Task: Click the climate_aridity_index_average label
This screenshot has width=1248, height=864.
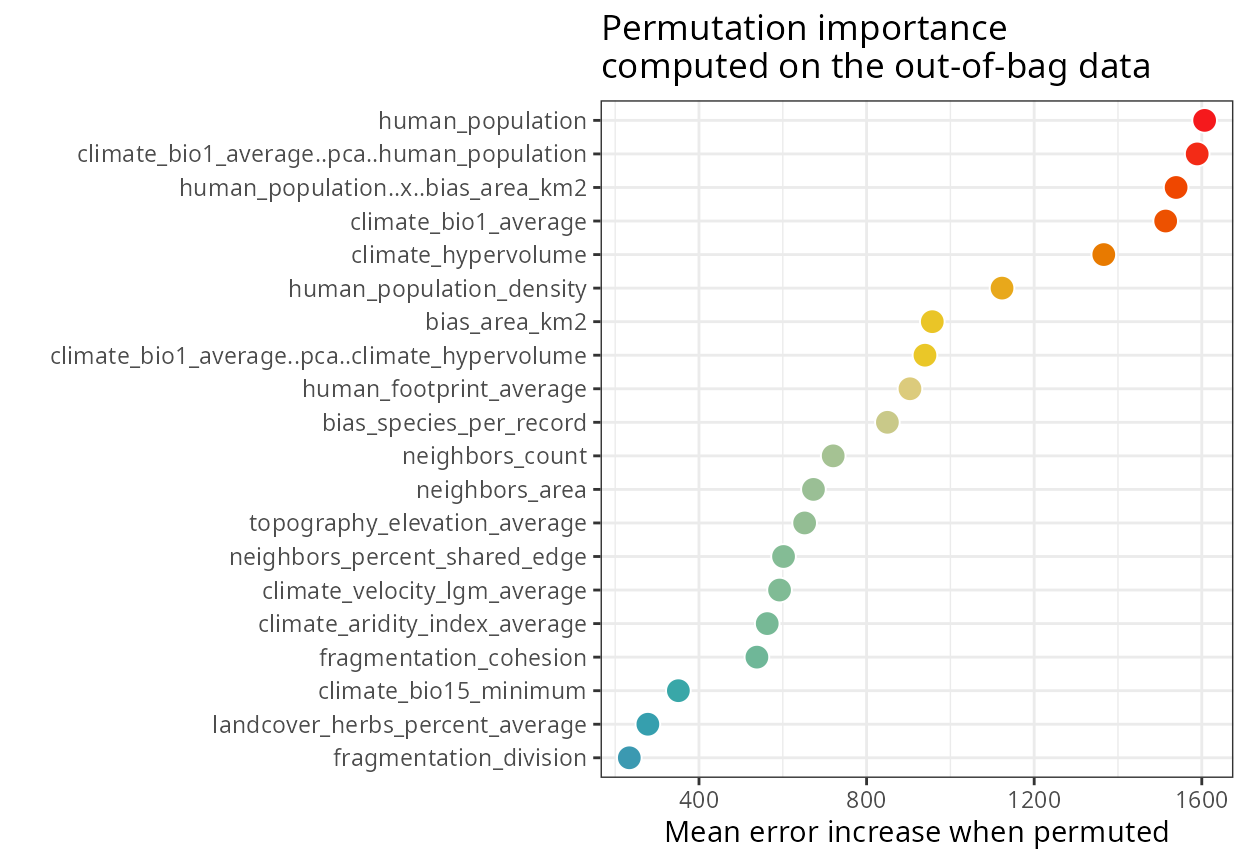Action: click(x=422, y=624)
